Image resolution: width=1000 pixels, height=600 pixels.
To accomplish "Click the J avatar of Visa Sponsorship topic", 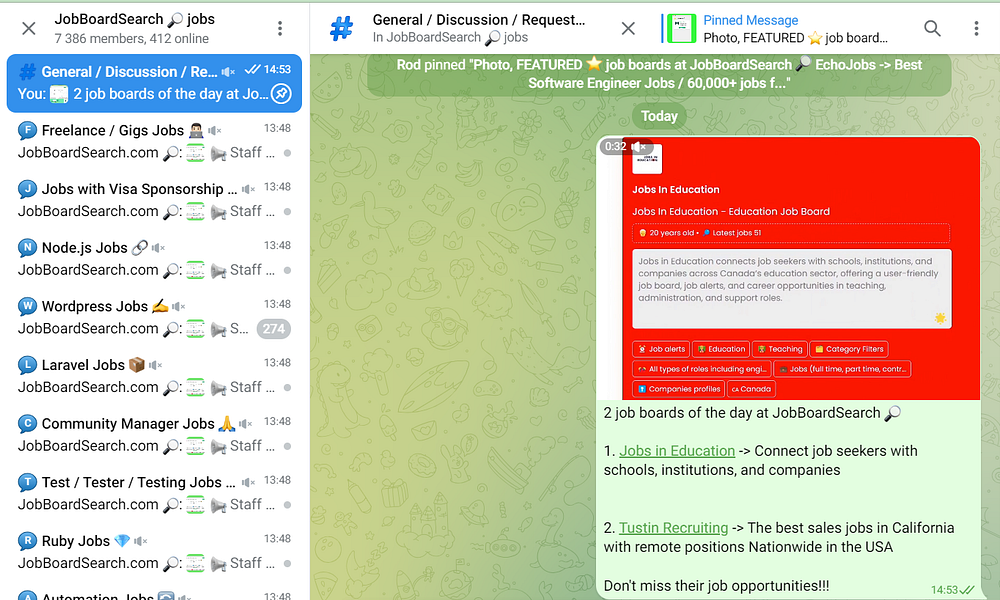I will click(x=27, y=189).
